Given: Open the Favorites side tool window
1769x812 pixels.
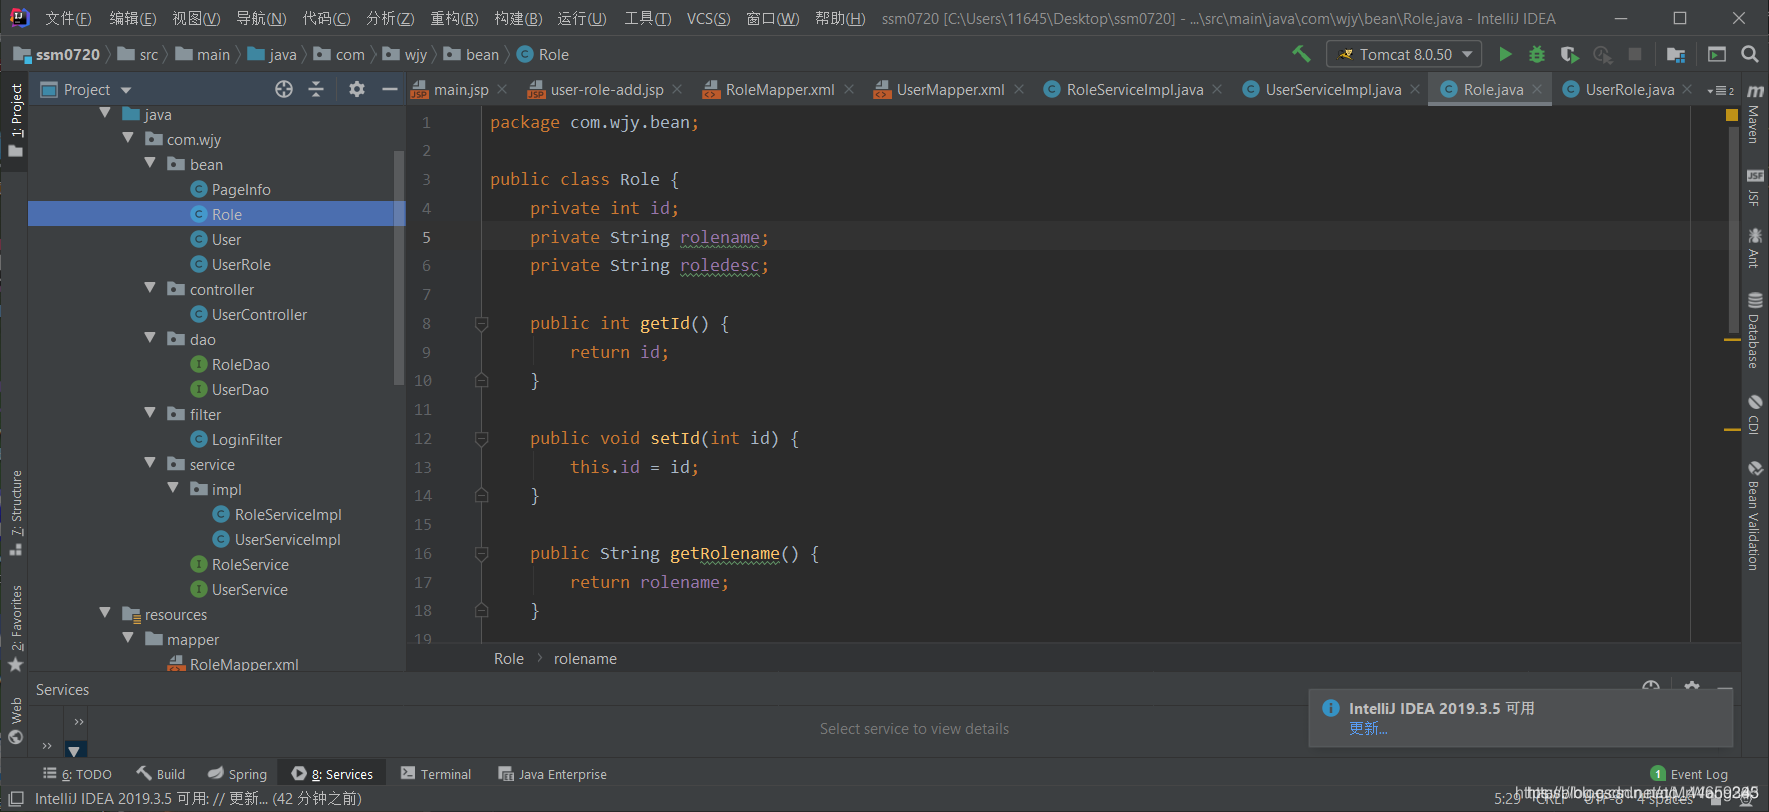Looking at the screenshot, I should pos(15,627).
